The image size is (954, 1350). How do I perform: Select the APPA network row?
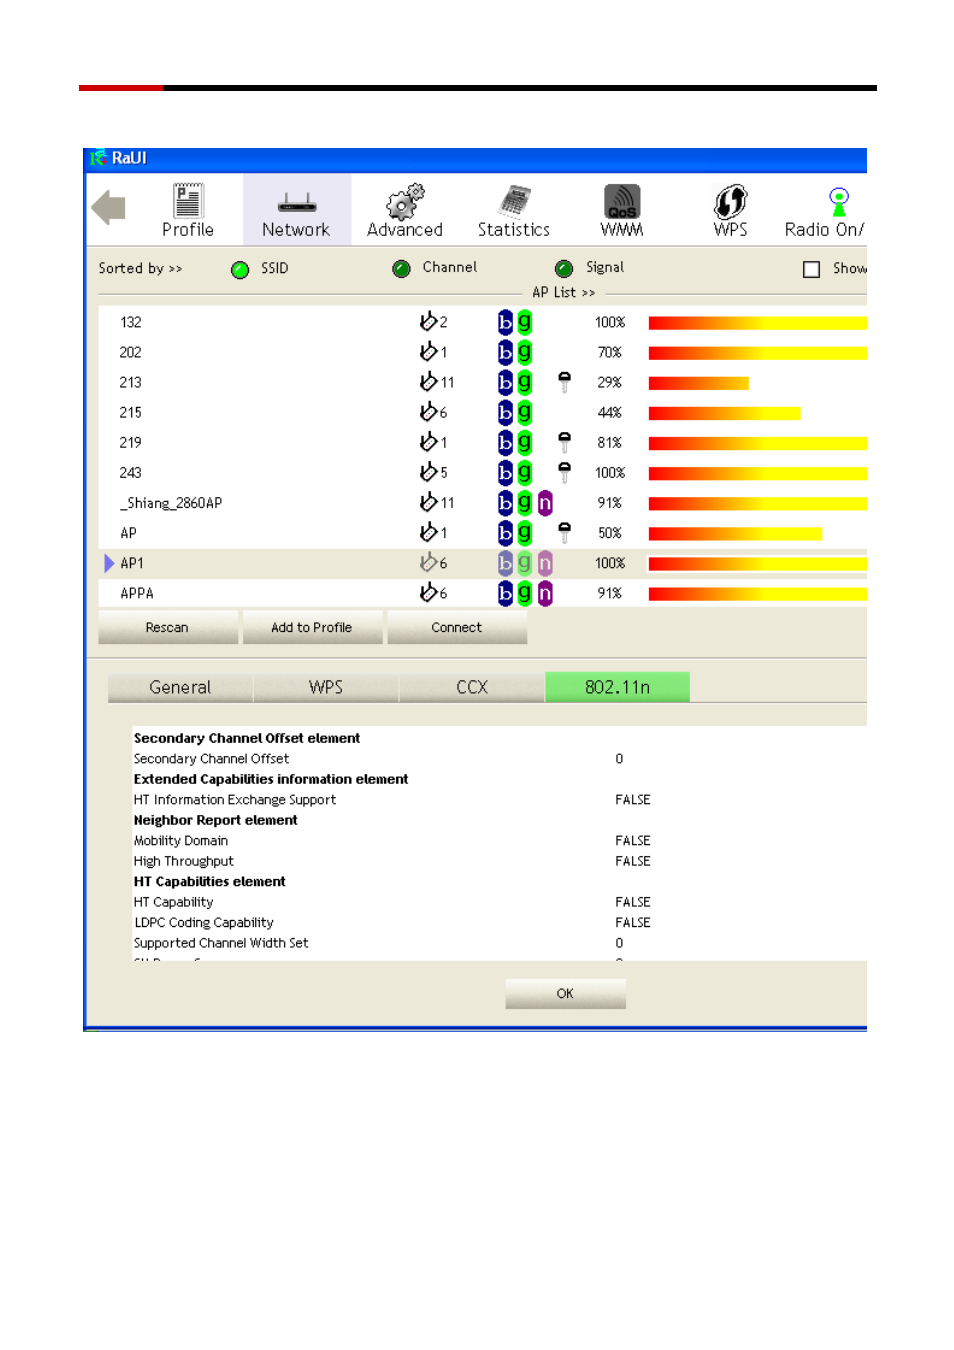[x=482, y=593]
